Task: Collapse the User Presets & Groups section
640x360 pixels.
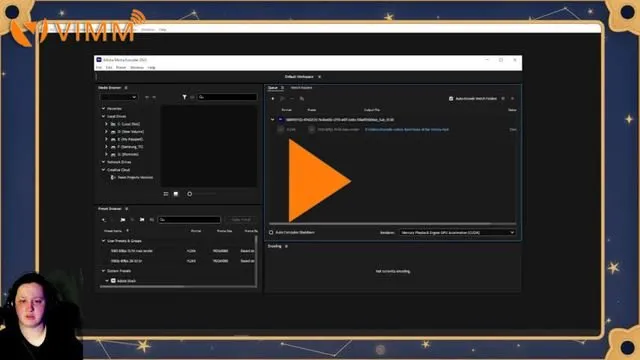Action: 103,241
